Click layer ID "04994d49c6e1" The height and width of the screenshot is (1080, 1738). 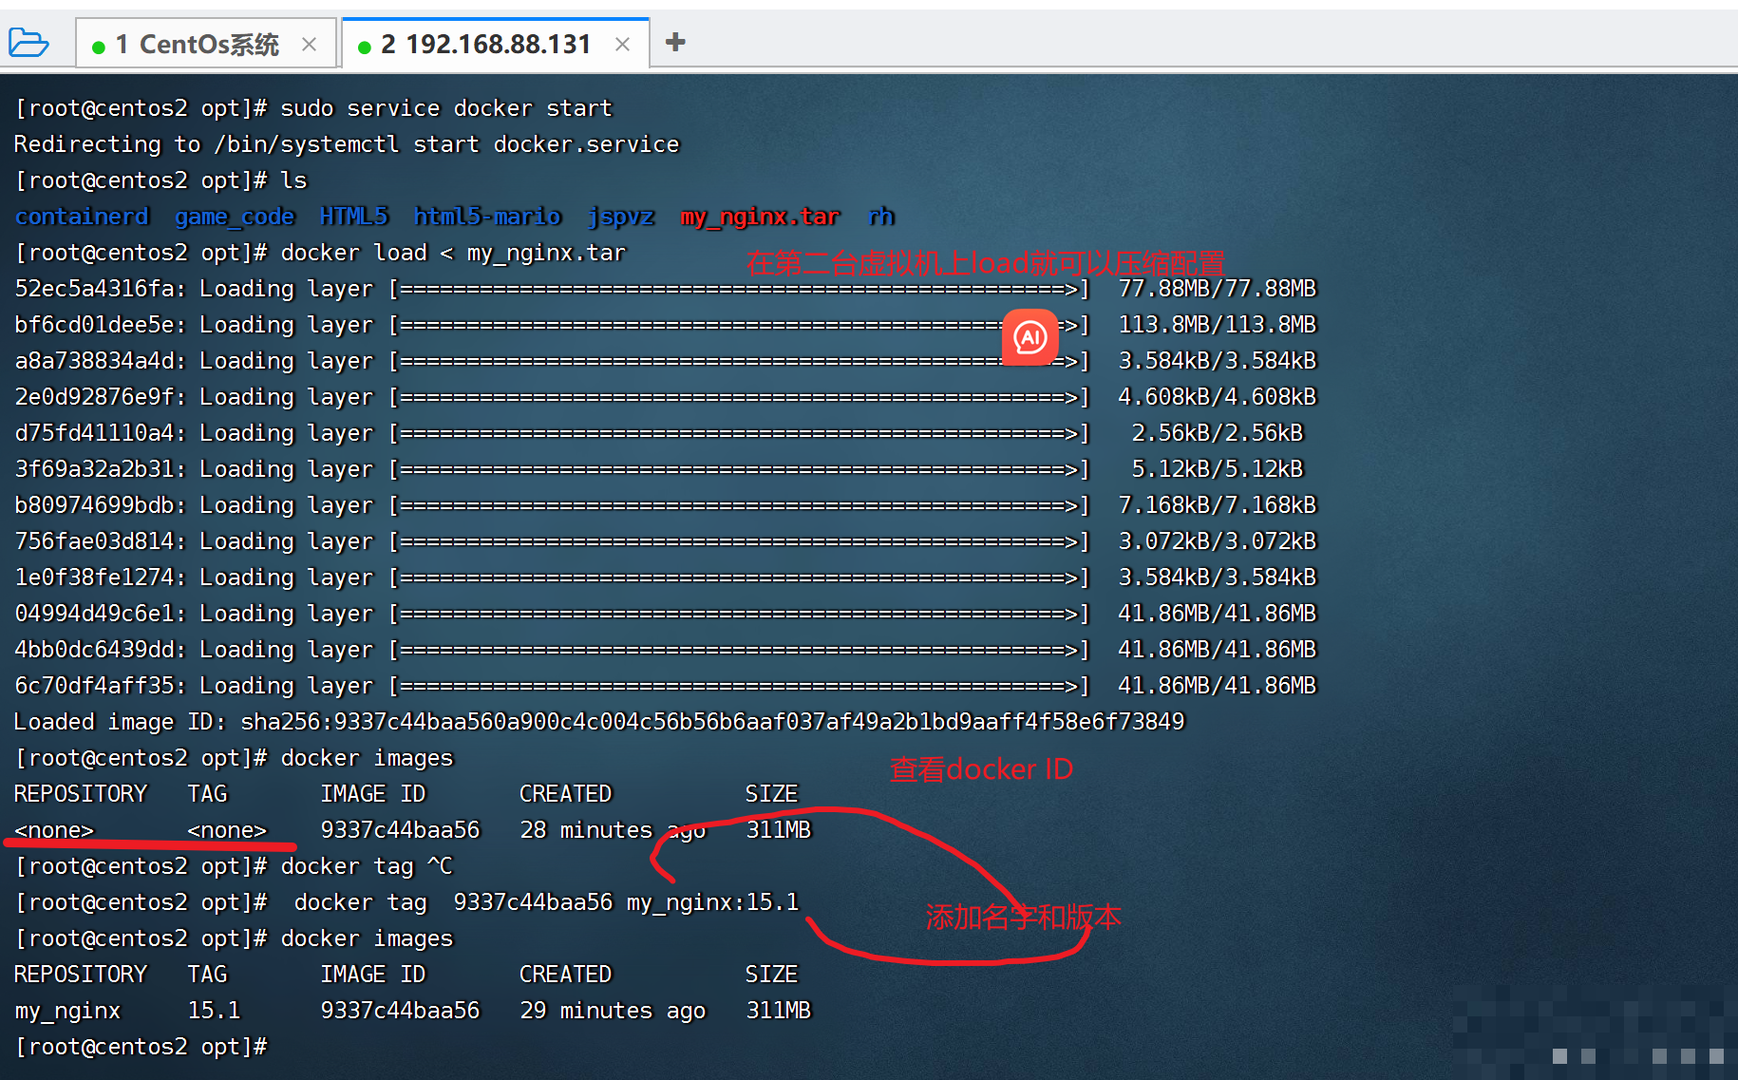coord(94,613)
